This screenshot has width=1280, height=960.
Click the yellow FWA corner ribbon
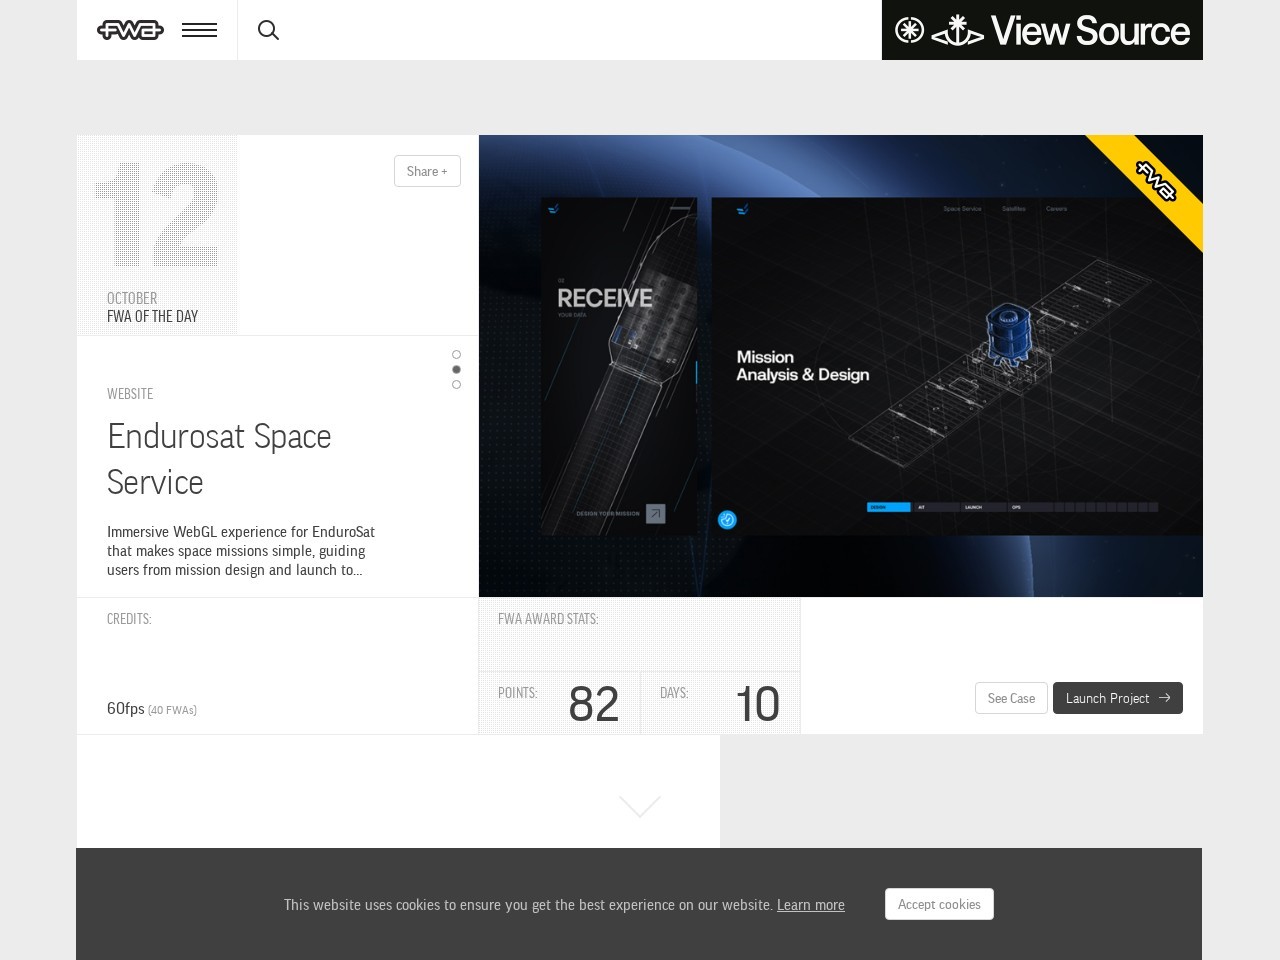(1156, 181)
